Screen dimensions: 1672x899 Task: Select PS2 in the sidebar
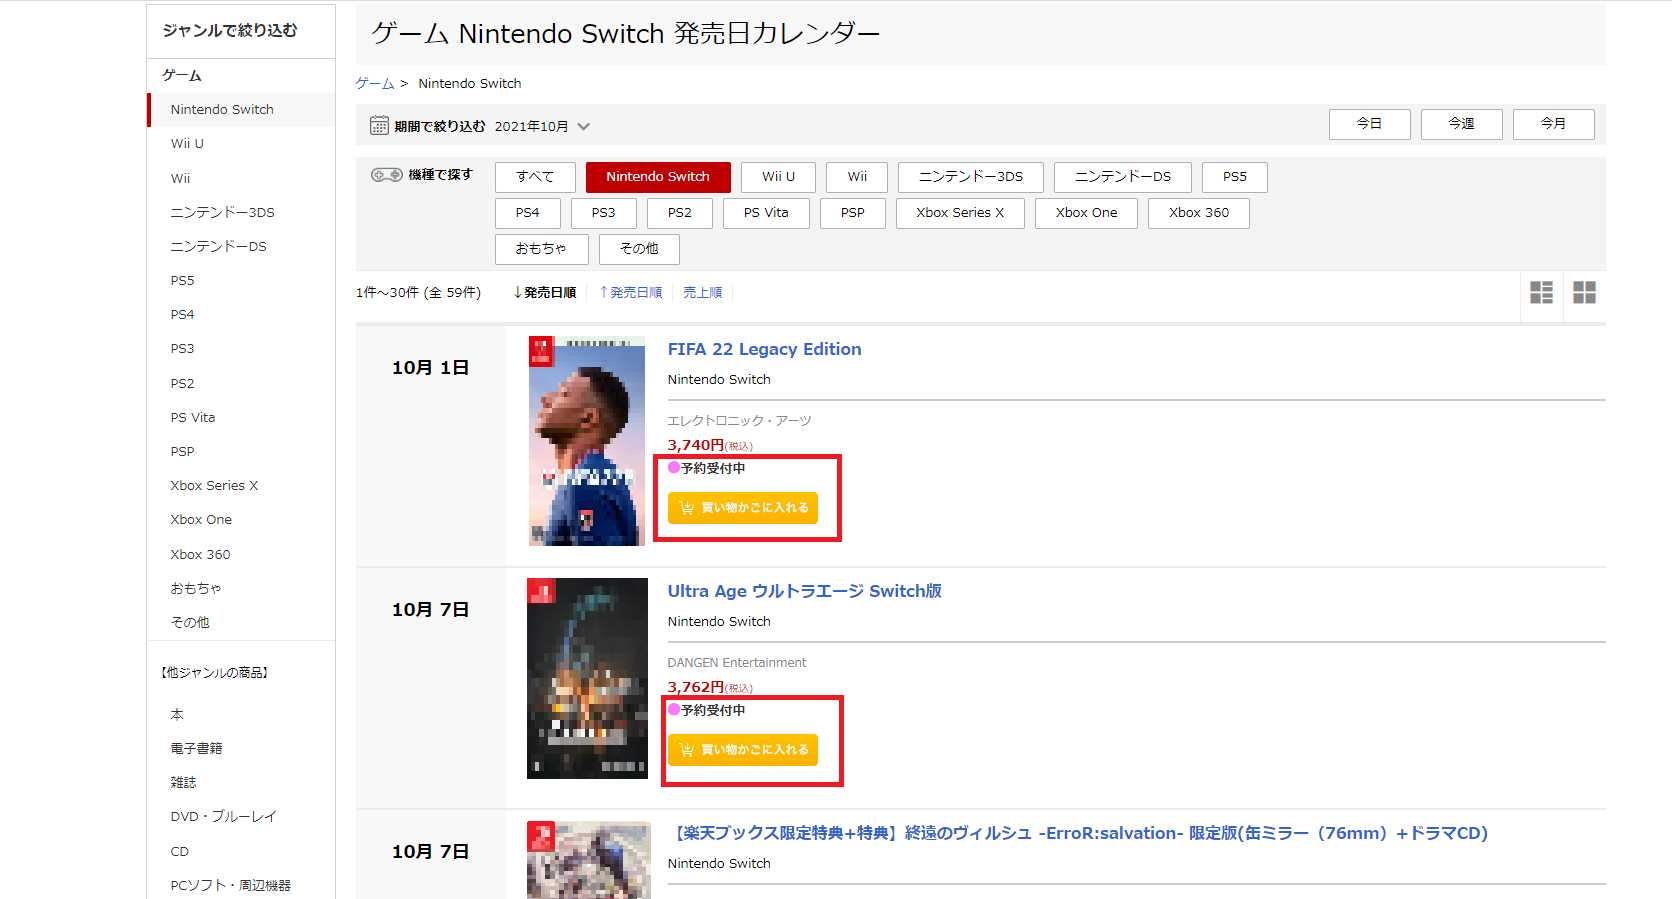coord(182,384)
